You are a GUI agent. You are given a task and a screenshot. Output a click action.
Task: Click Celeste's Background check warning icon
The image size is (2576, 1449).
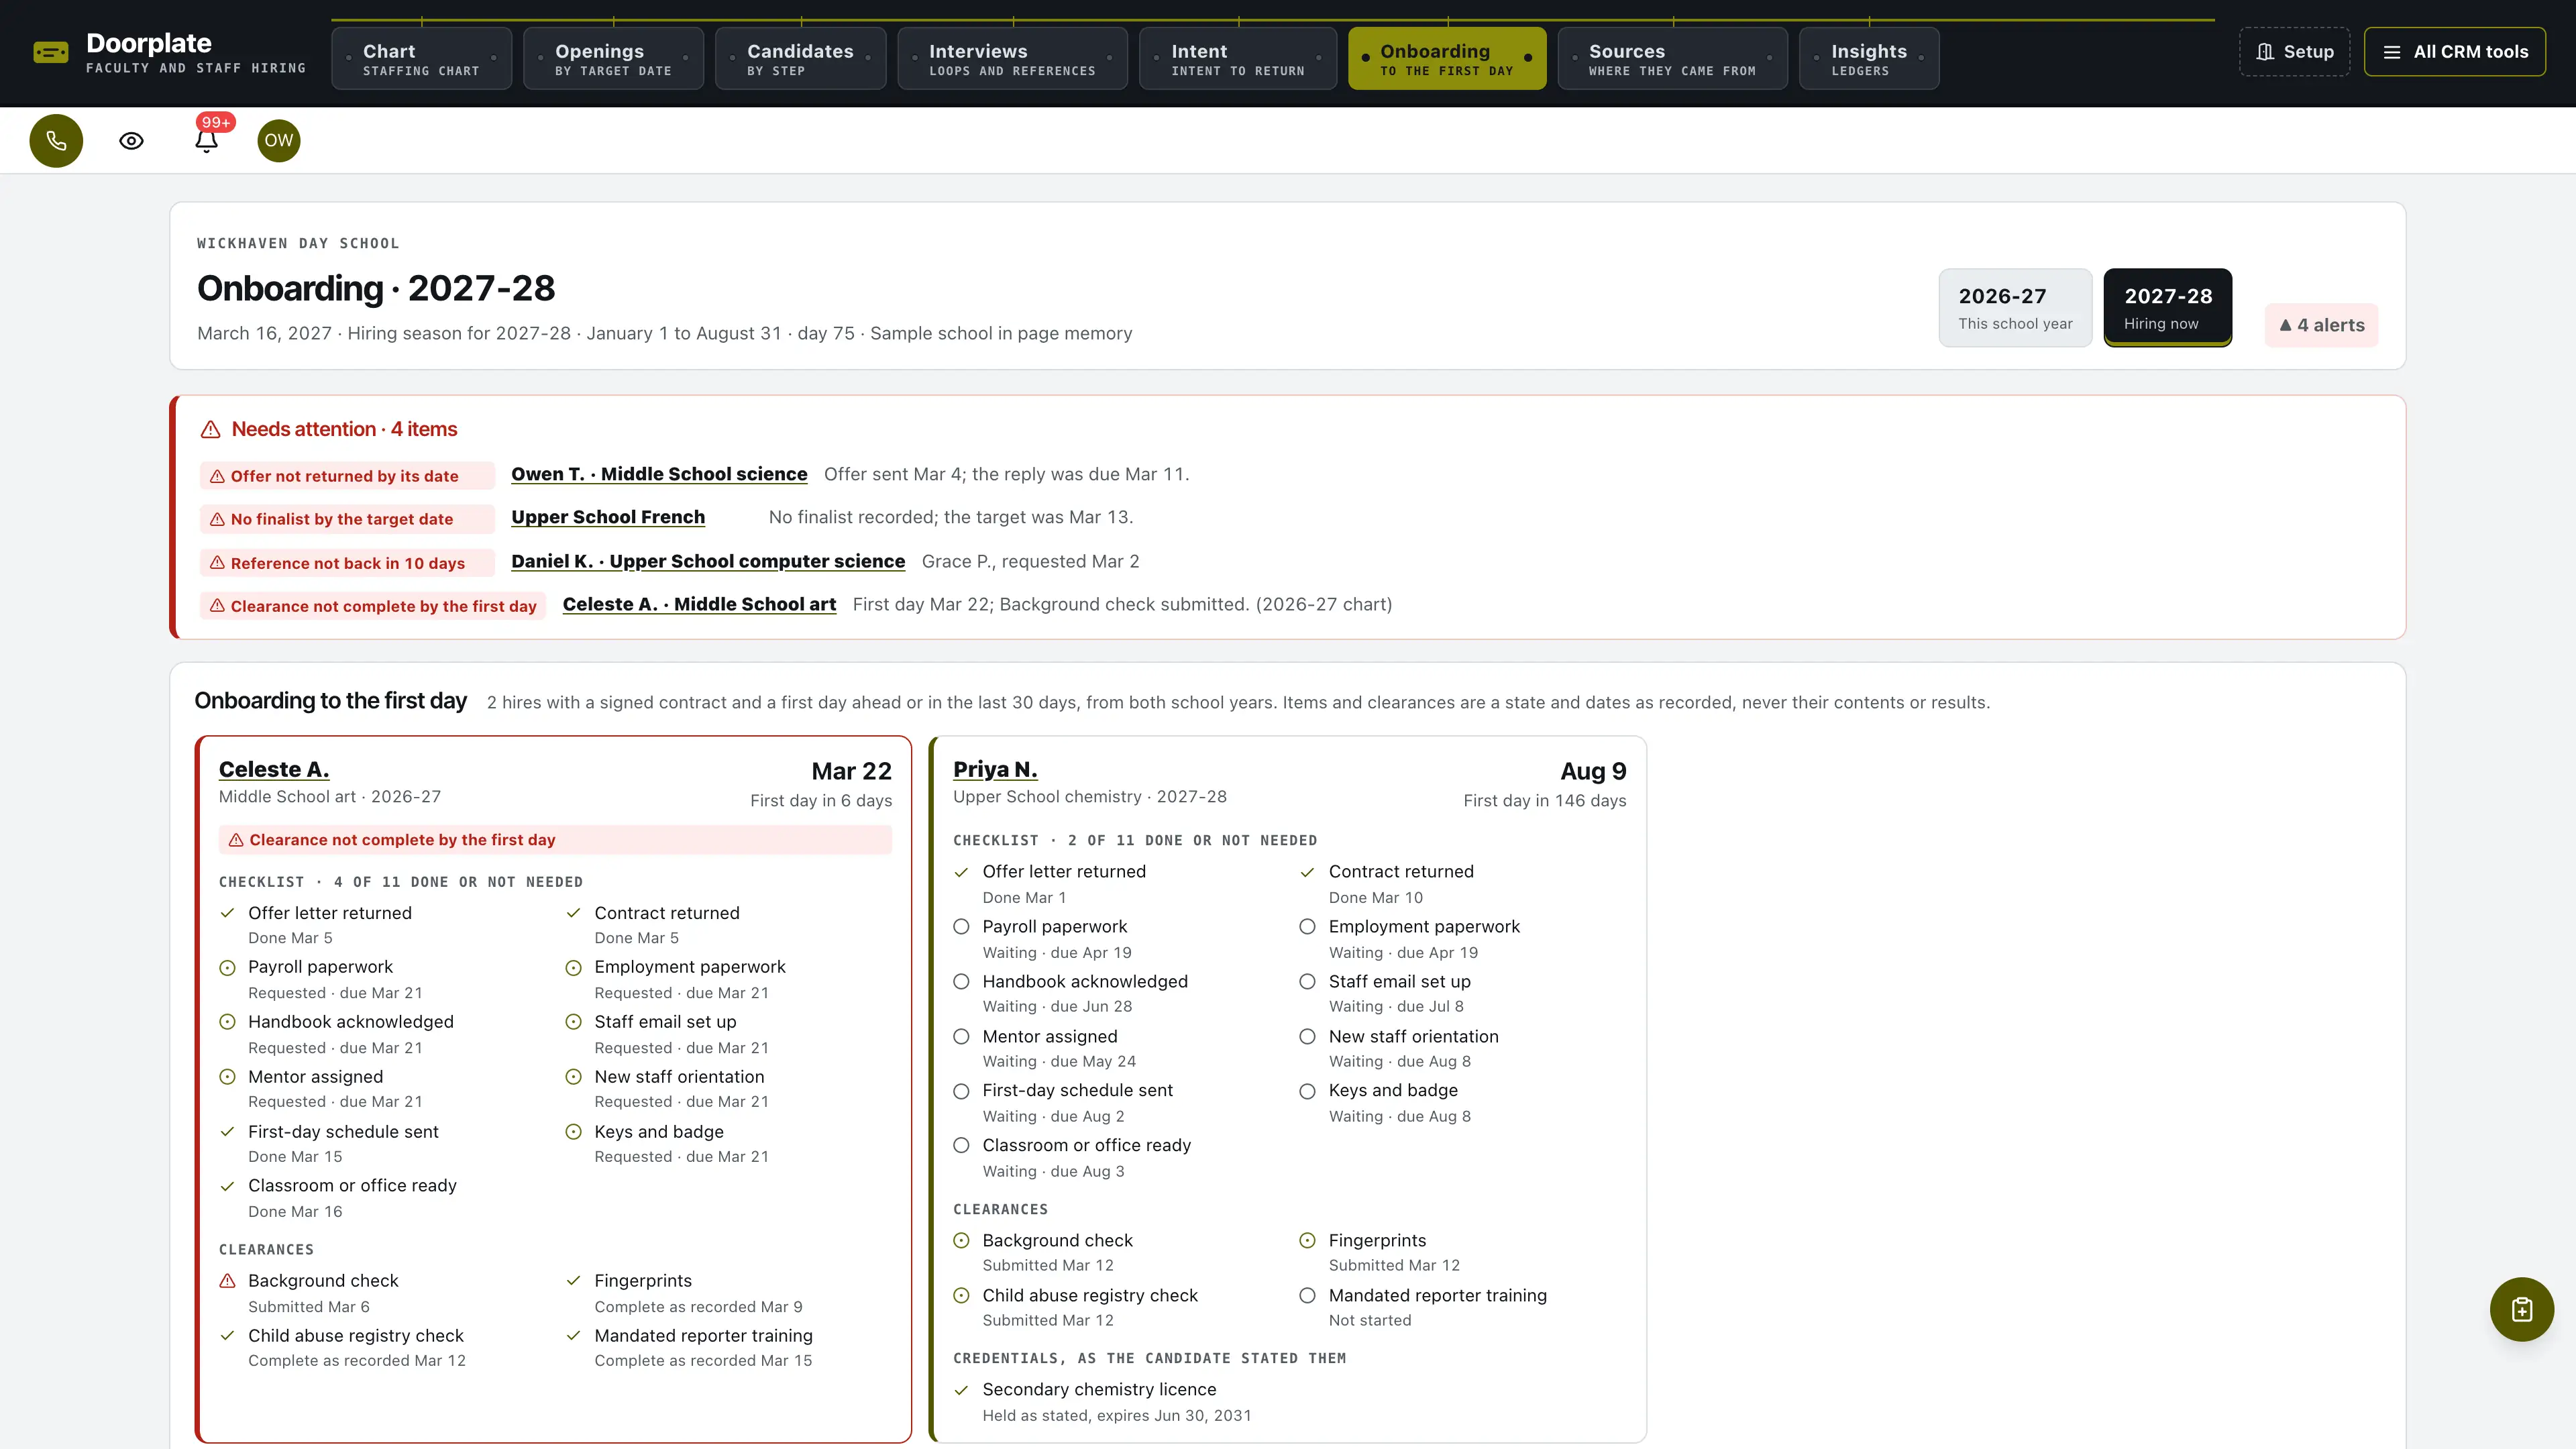[x=227, y=1281]
